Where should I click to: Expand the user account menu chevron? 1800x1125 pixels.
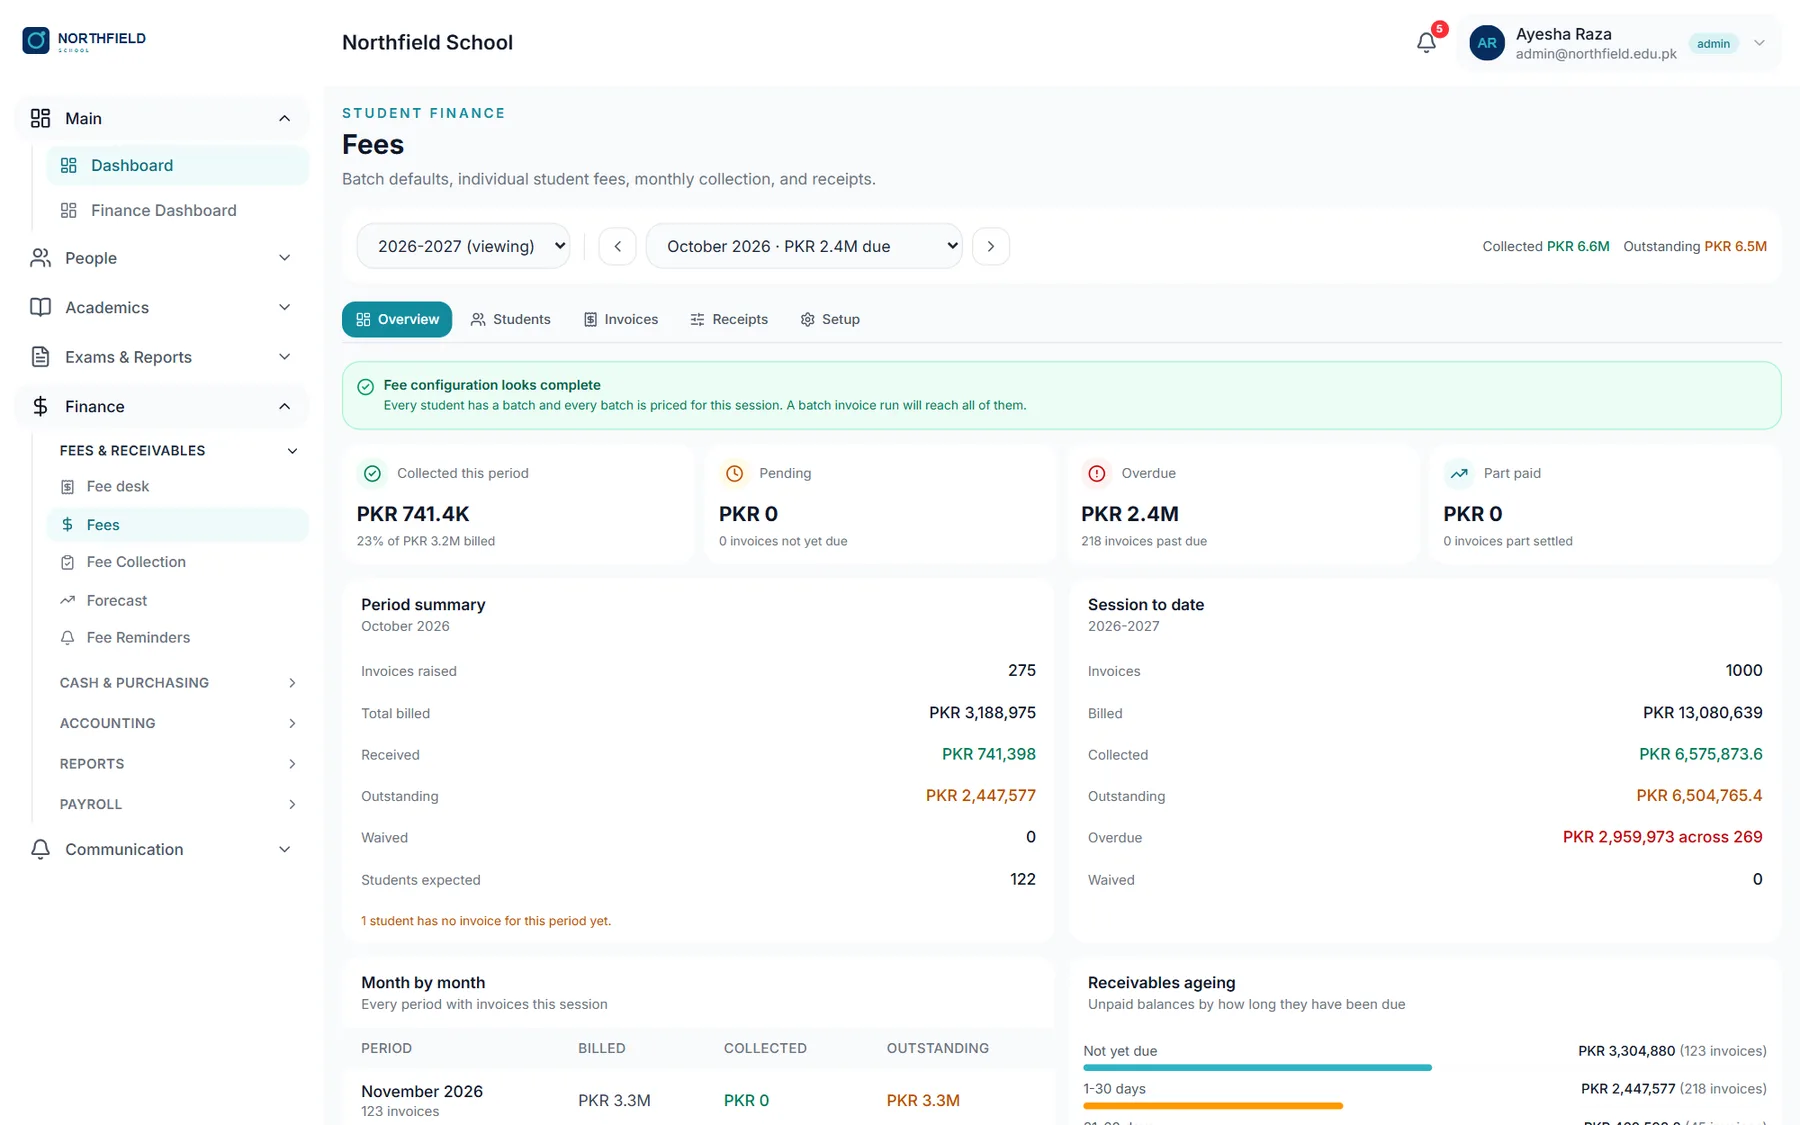[1759, 43]
